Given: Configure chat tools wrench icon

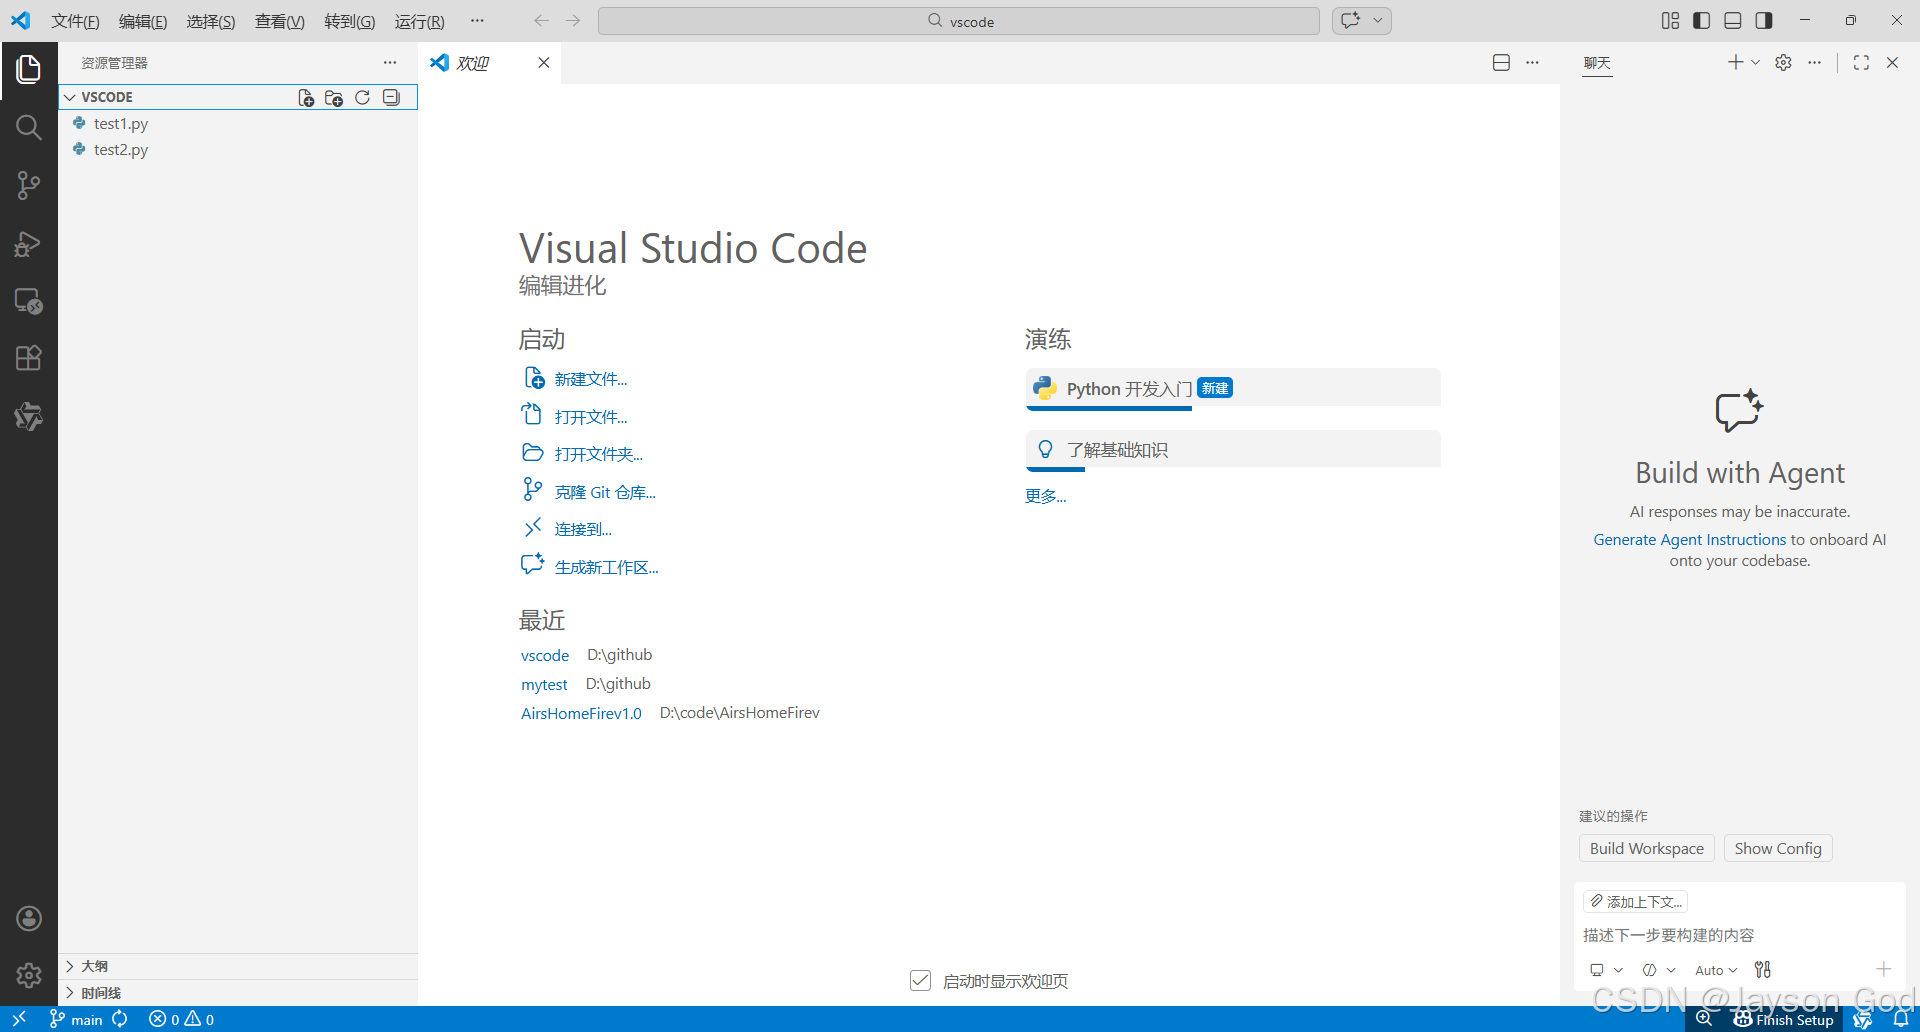Looking at the screenshot, I should click(x=1763, y=969).
